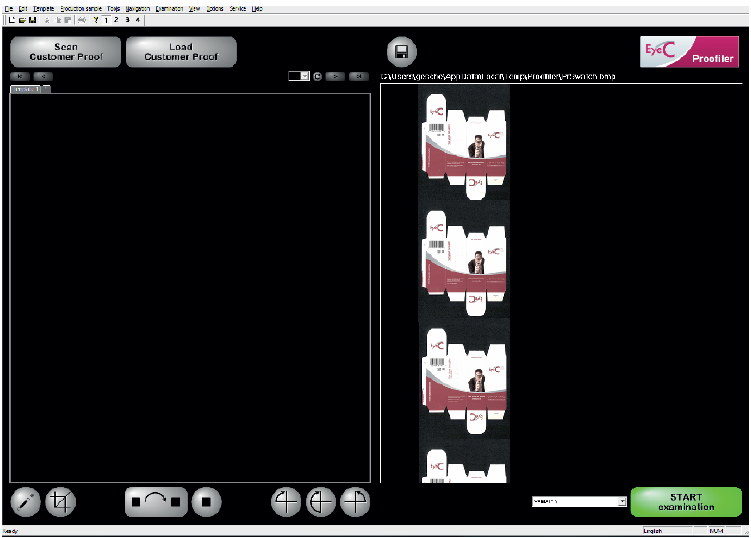Viewport: 751px width, 538px height.
Task: Select the crop tool
Action: coord(60,502)
